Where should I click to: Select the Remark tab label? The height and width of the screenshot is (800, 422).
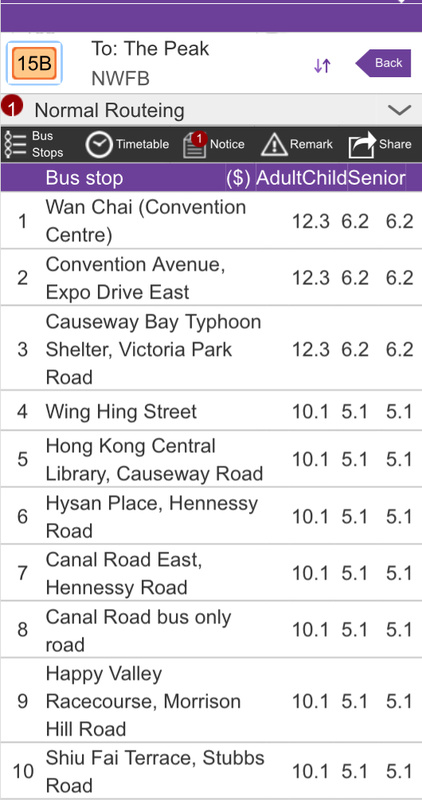pyautogui.click(x=311, y=144)
